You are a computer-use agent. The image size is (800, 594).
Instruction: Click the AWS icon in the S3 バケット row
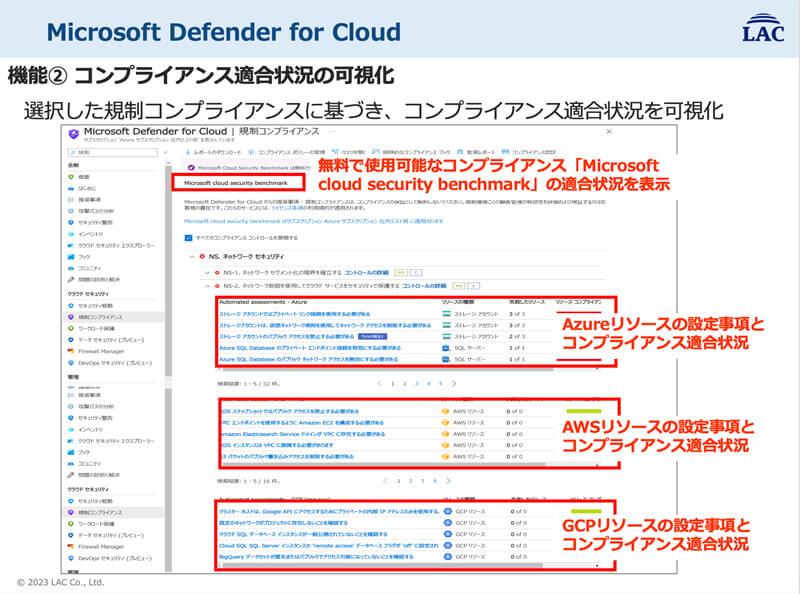(445, 456)
